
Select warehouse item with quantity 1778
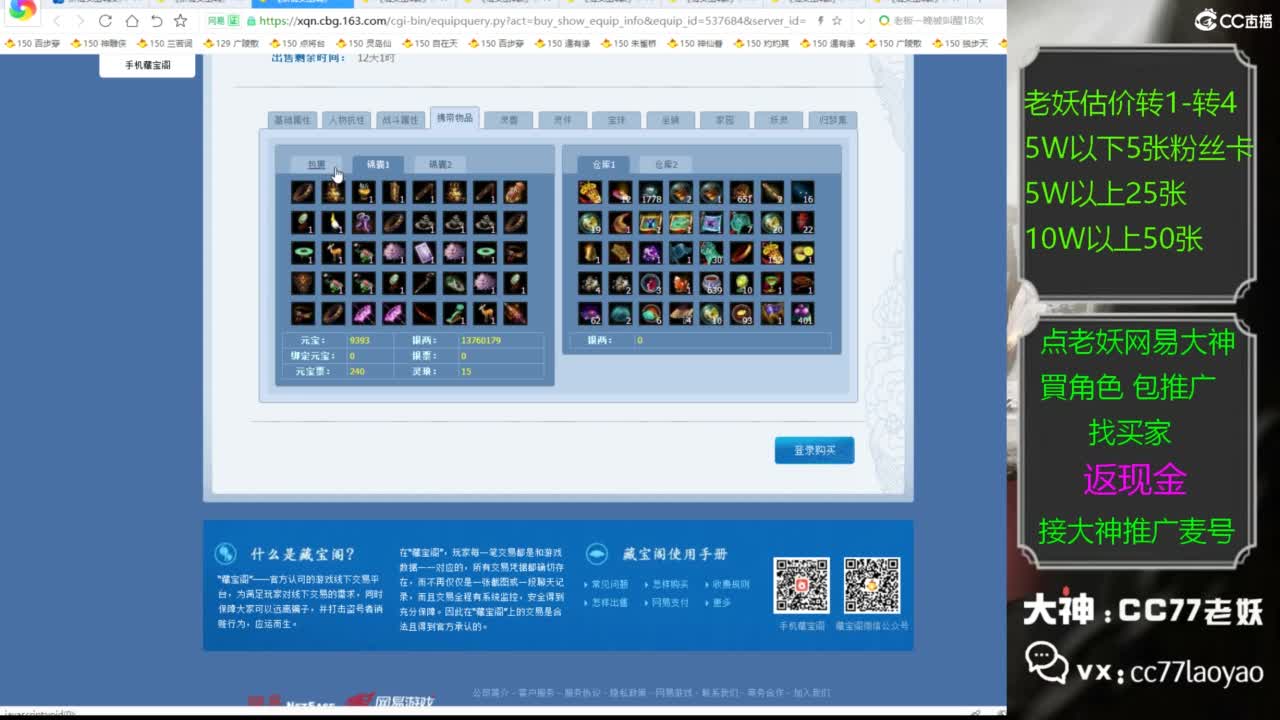coord(651,193)
